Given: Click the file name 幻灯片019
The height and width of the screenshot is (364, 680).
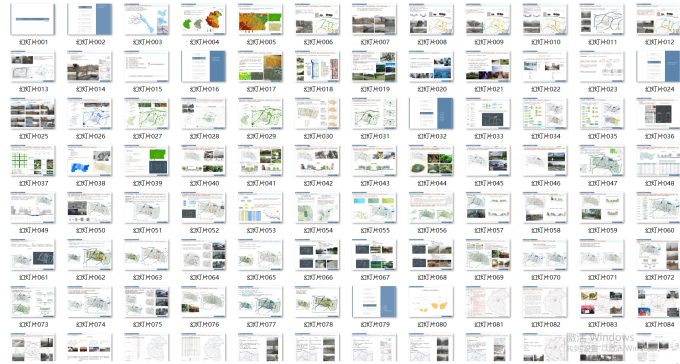Looking at the screenshot, I should [x=374, y=89].
